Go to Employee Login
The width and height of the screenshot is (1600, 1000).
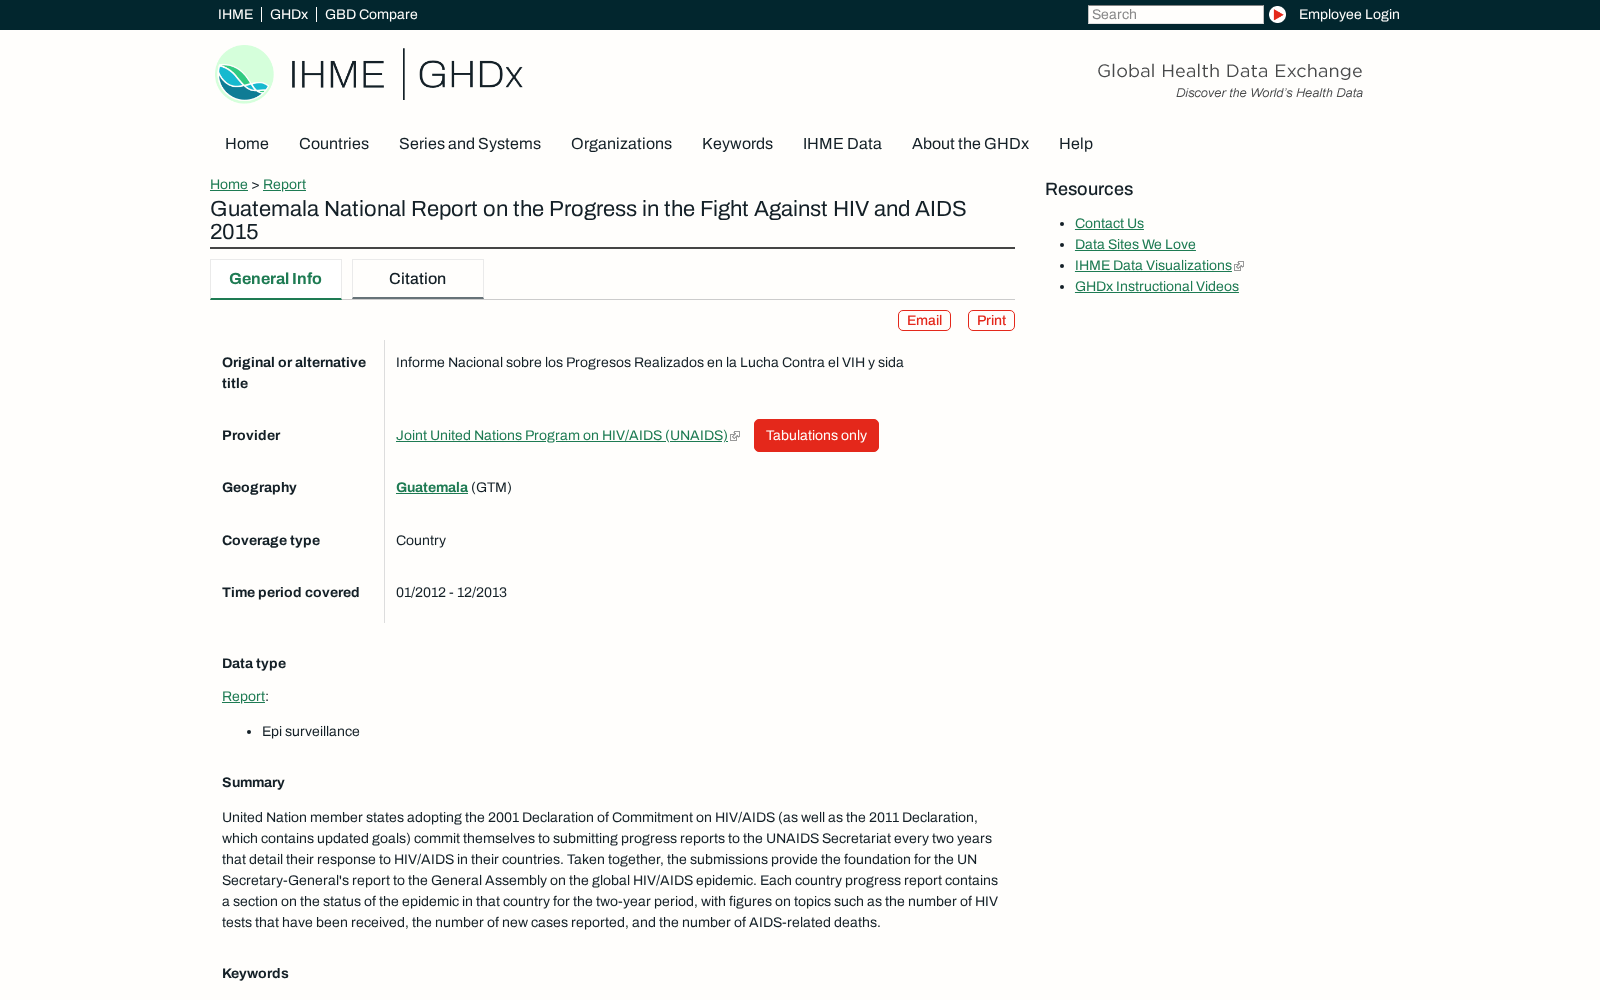point(1349,15)
